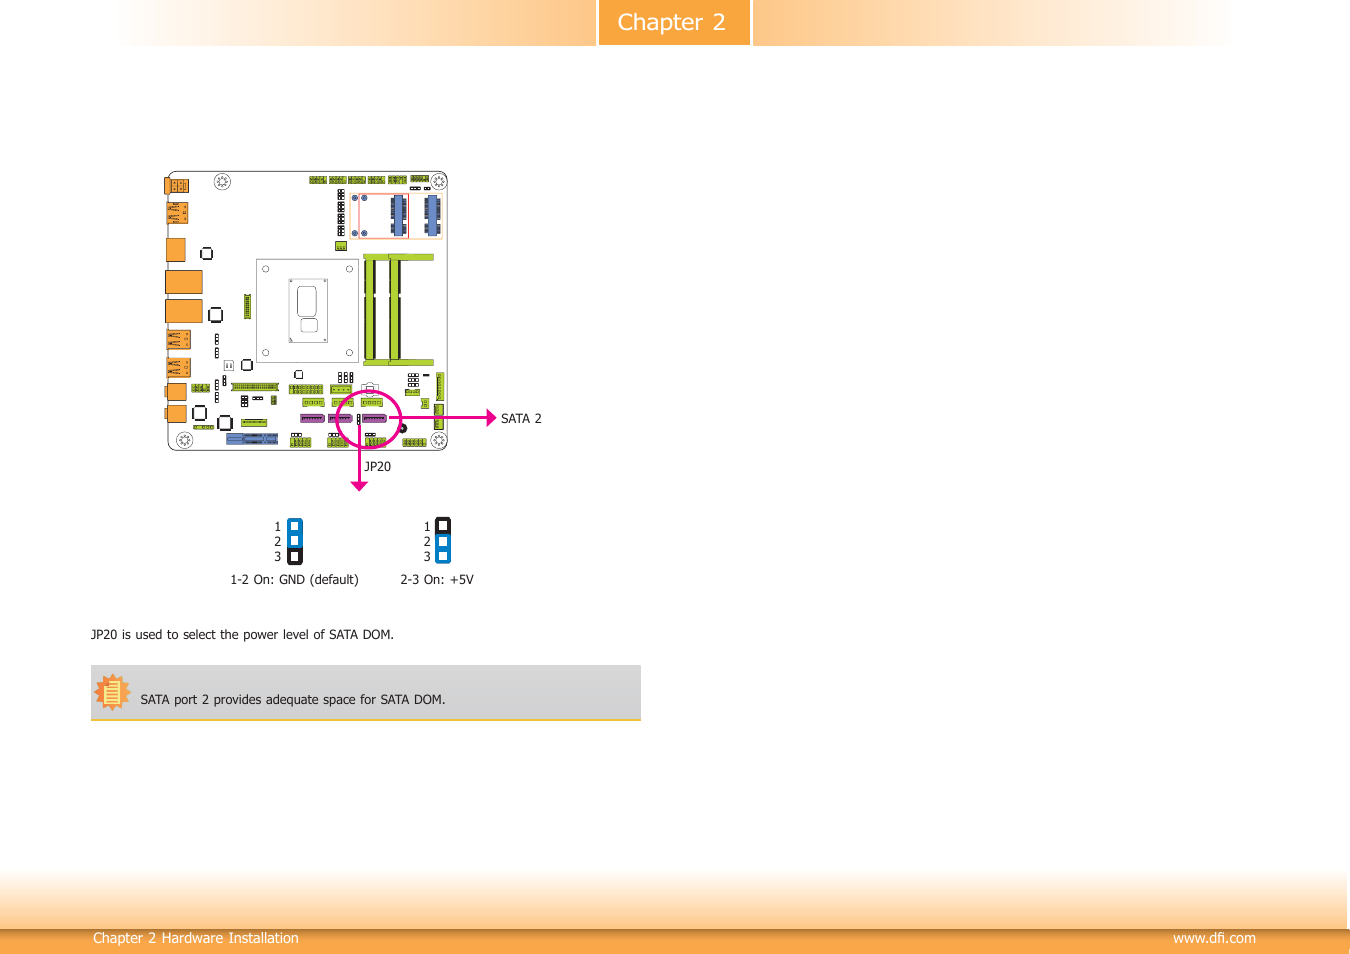Click the blue PCIe slot at the board's bottom edge

pyautogui.click(x=252, y=439)
